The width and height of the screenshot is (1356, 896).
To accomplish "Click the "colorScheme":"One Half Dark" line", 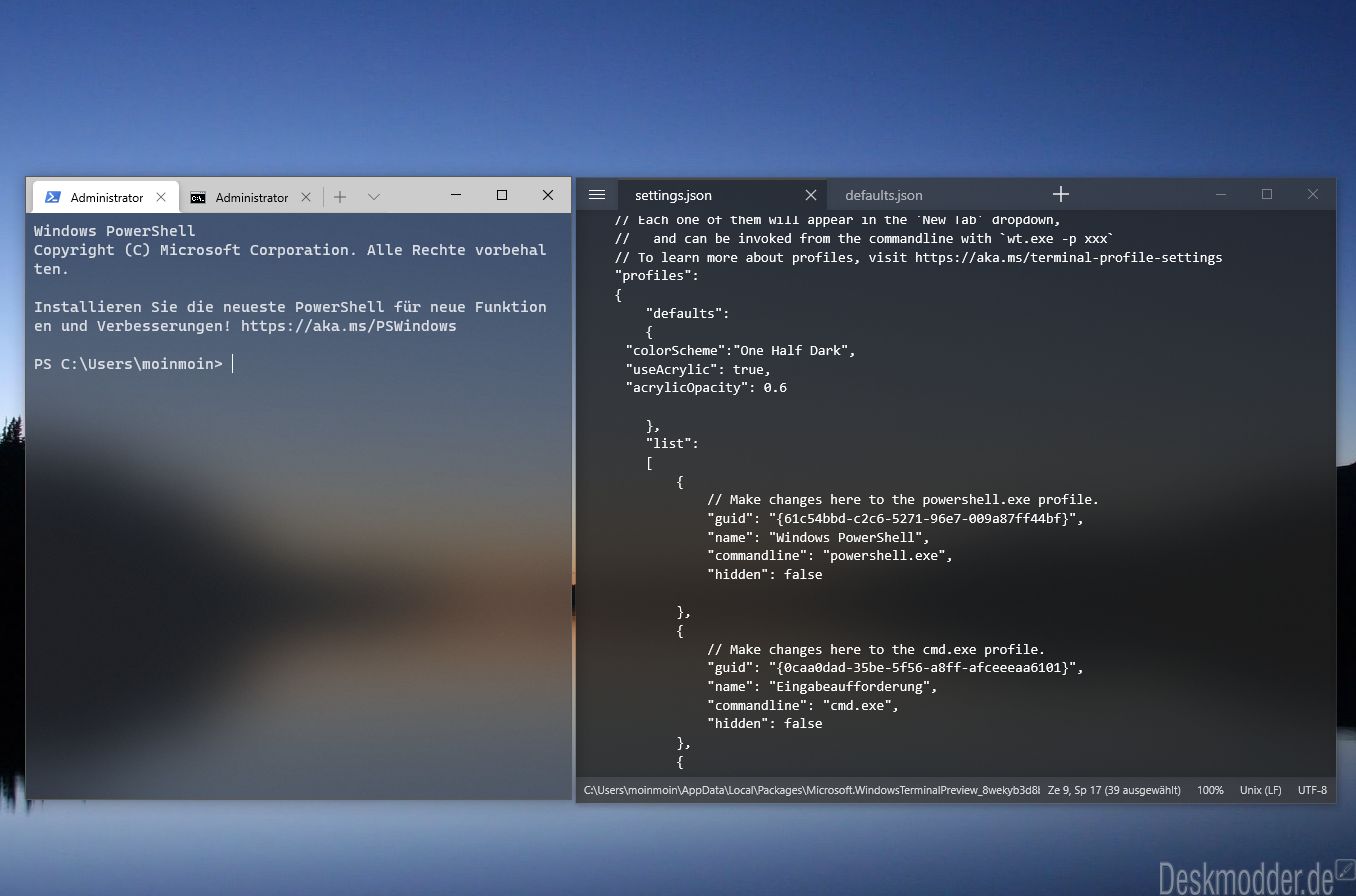I will [740, 351].
